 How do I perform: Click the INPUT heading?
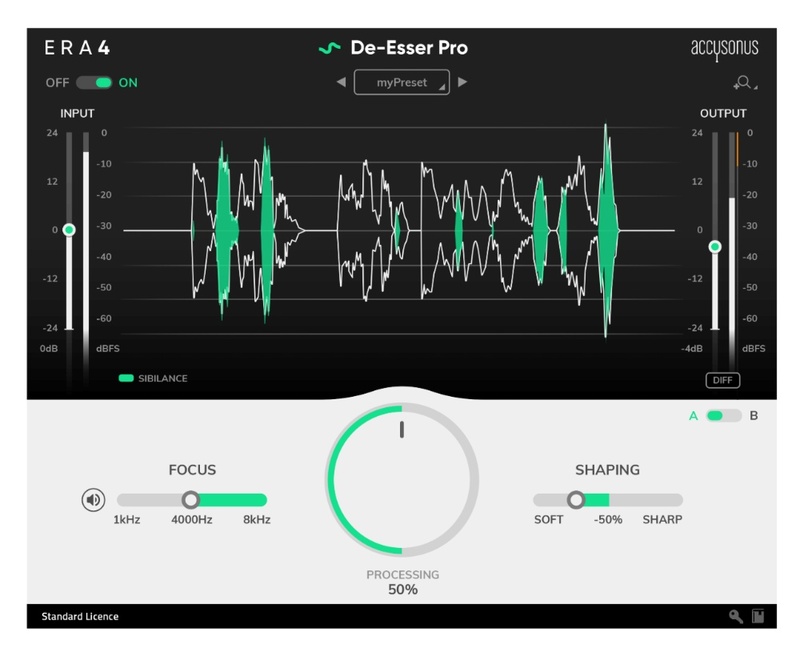tap(77, 113)
